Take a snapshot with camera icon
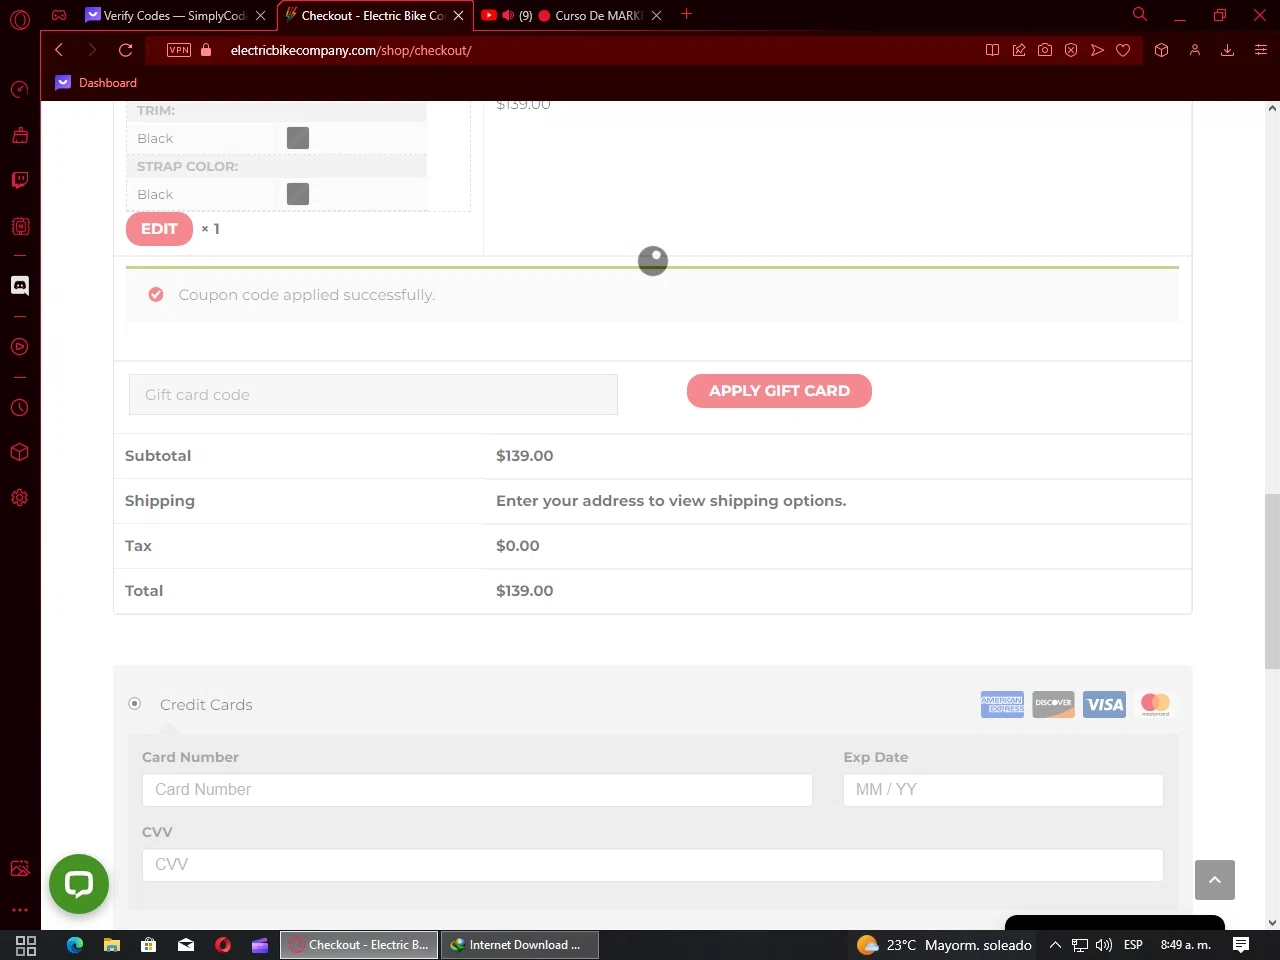This screenshot has width=1280, height=960. [x=1045, y=50]
